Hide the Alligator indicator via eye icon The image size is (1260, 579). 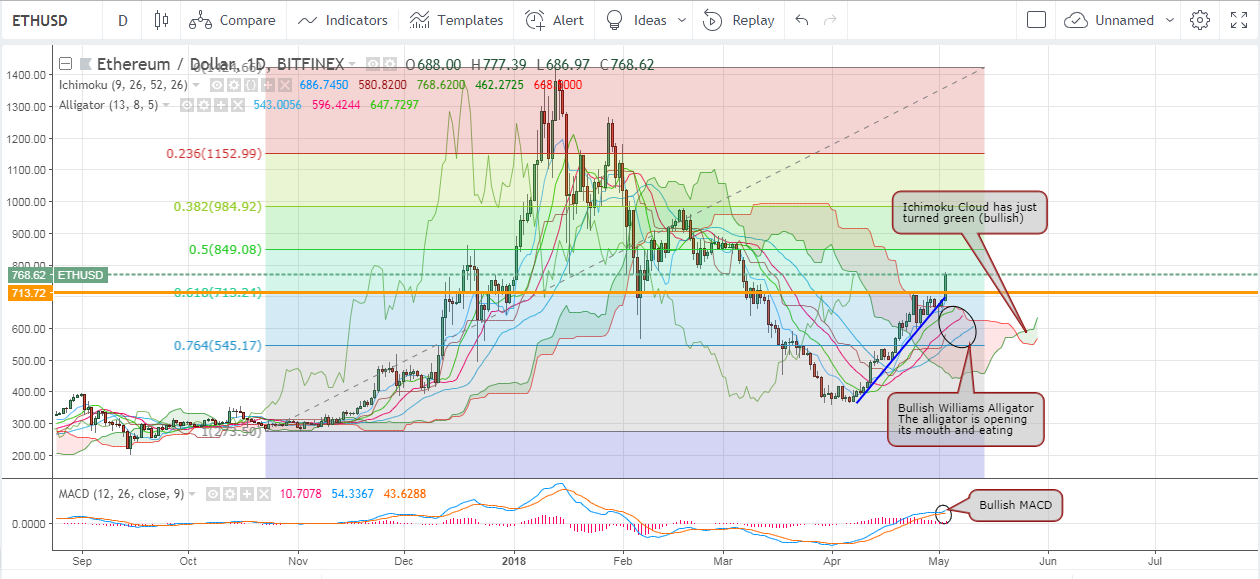click(x=185, y=104)
